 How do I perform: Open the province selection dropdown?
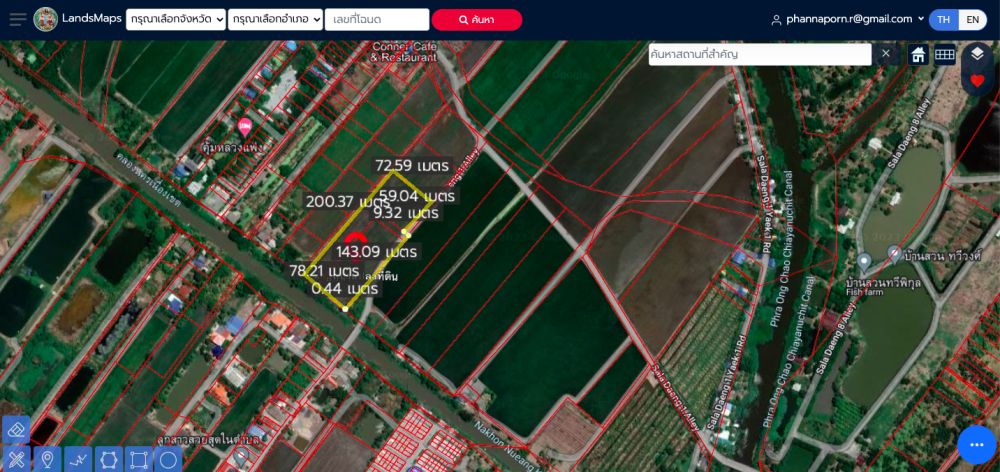point(176,19)
